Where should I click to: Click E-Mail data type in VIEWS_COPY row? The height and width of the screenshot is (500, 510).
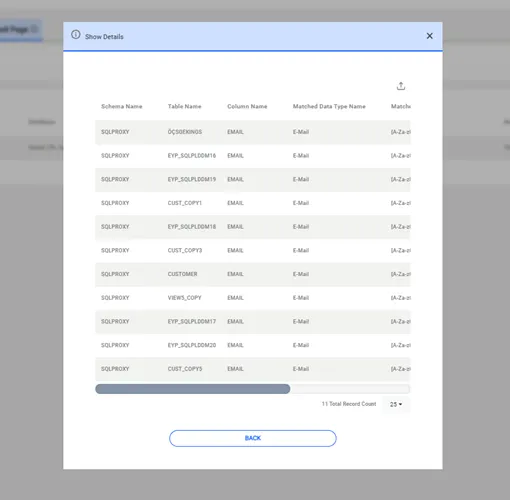(x=301, y=298)
